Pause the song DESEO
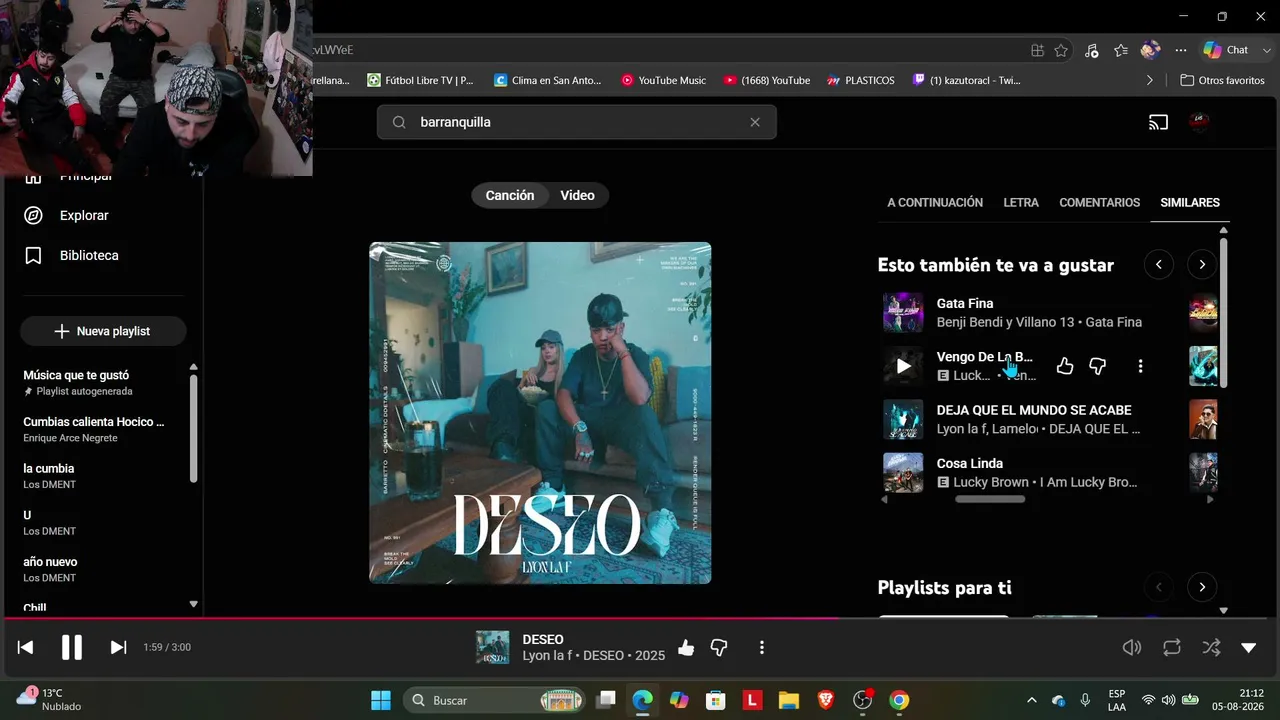Screen dimensions: 1280x720 (72, 647)
